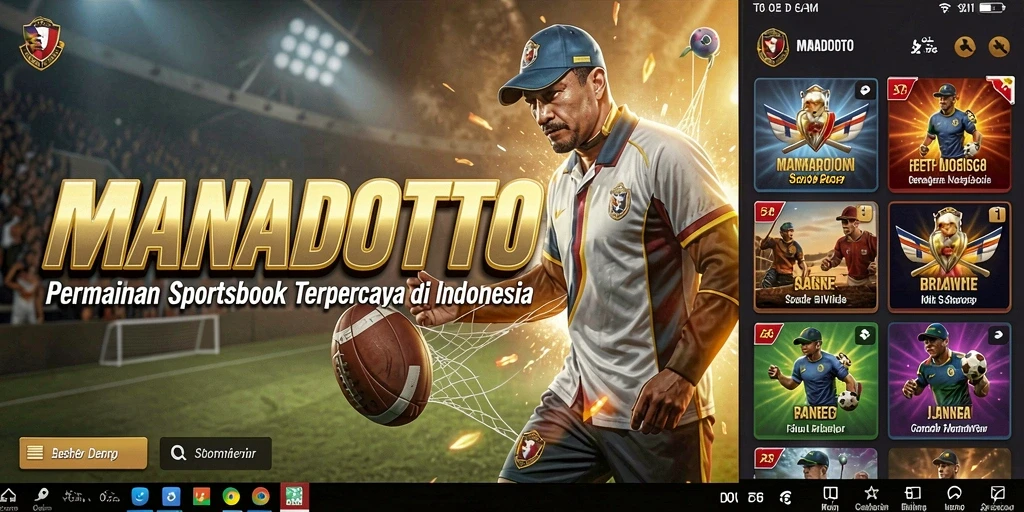The height and width of the screenshot is (512, 1024).
Task: Open the window icon tab in bottom navigation
Action: point(913,497)
